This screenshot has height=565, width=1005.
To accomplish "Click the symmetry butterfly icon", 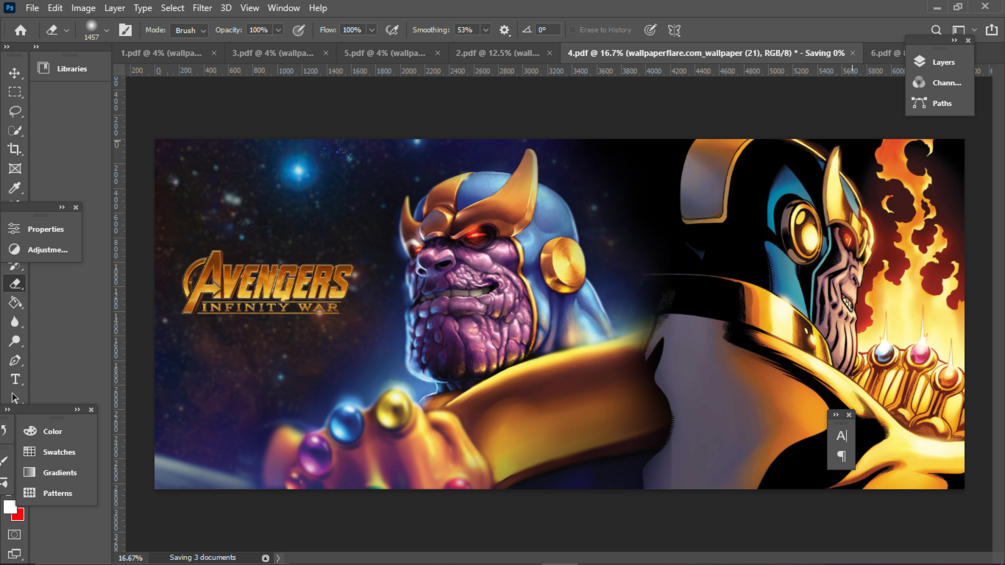I will click(x=674, y=30).
